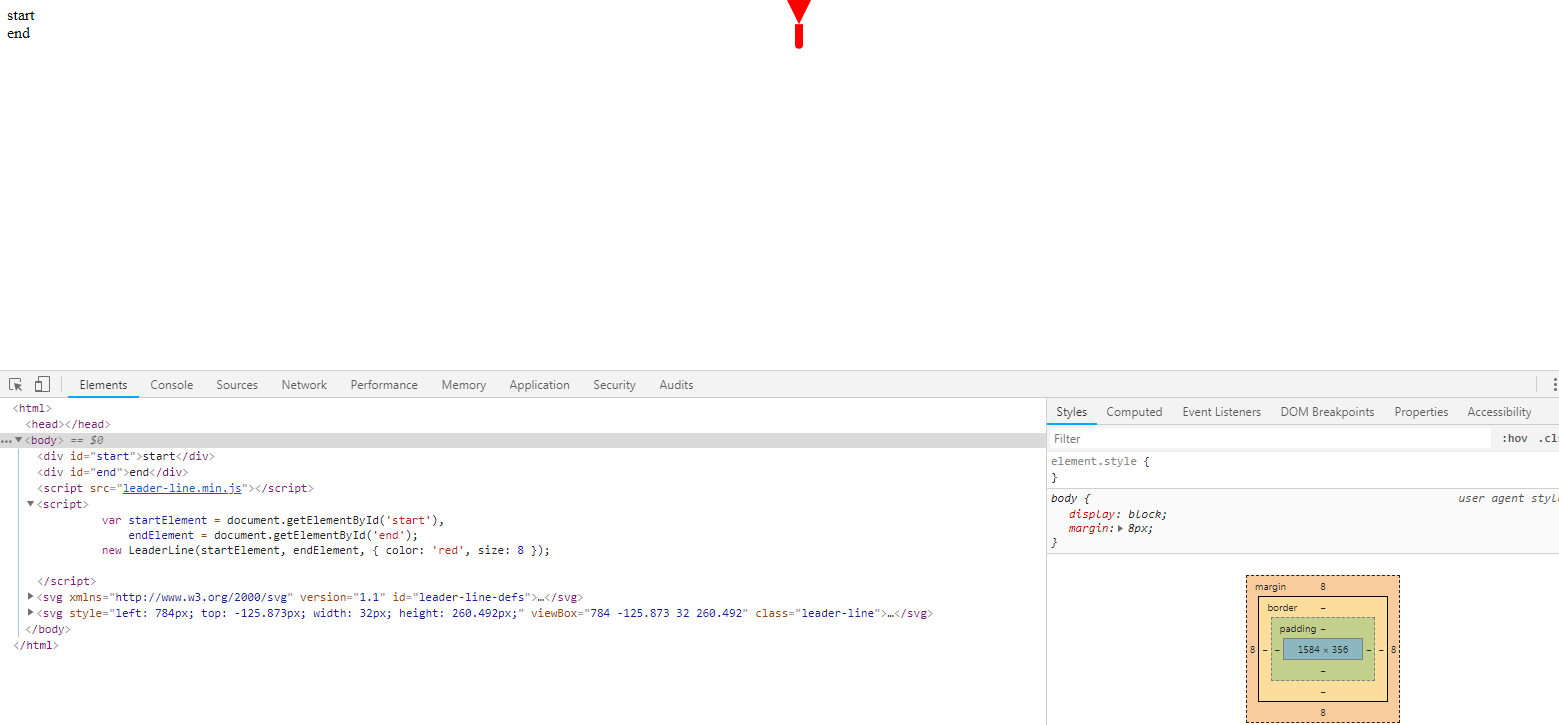Open the .cls class editor
The width and height of the screenshot is (1559, 725).
point(1547,438)
